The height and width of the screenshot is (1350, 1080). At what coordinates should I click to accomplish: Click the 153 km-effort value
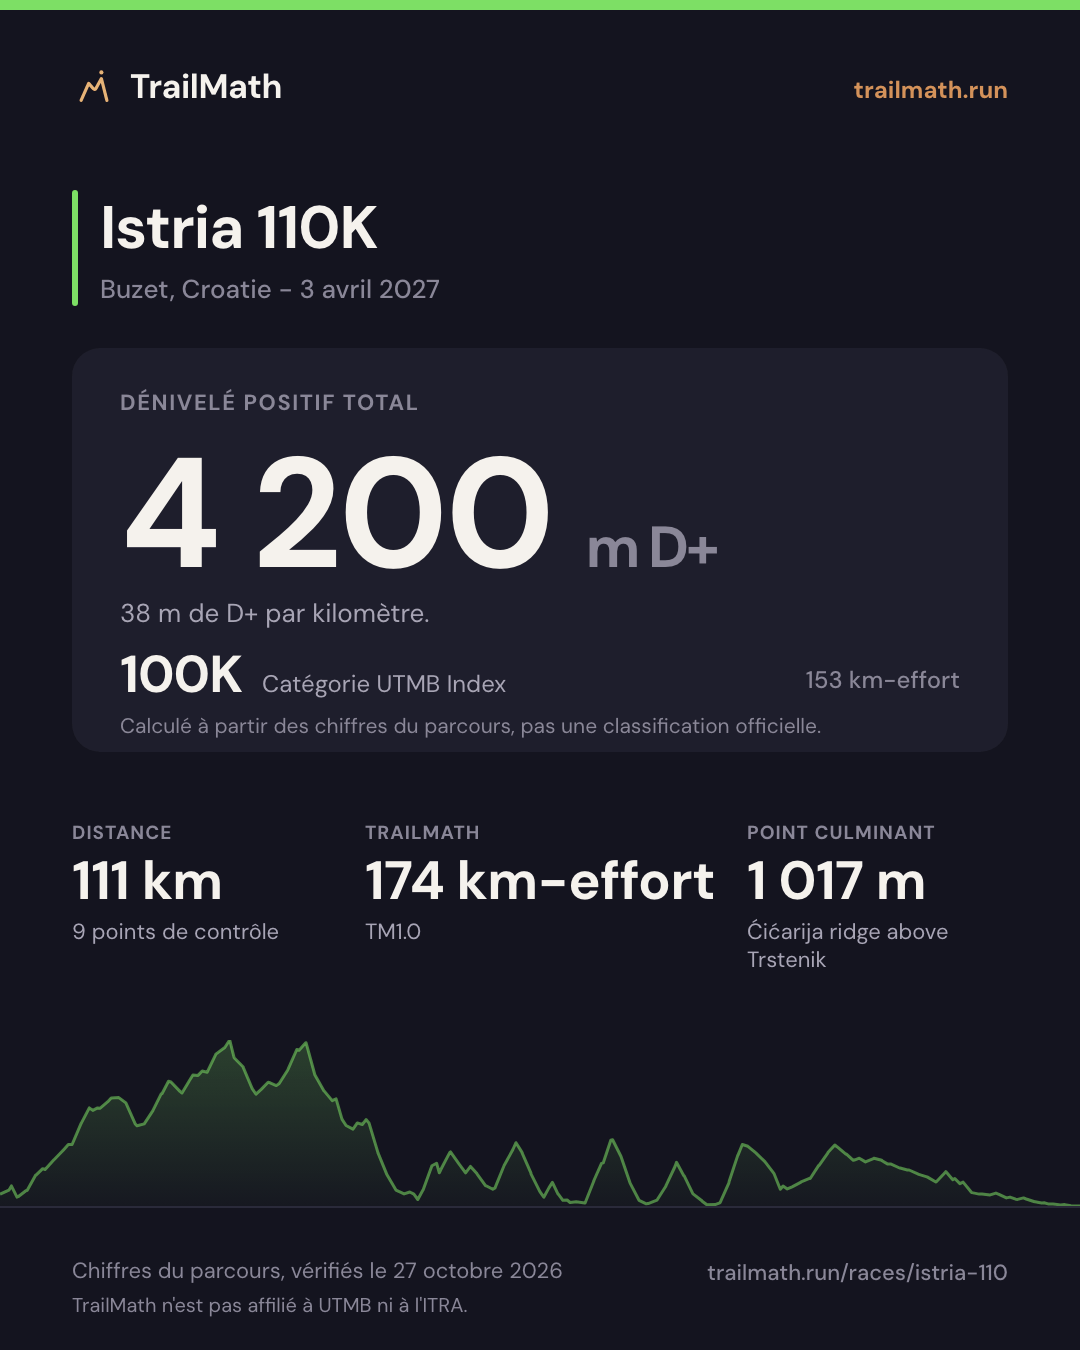point(882,680)
